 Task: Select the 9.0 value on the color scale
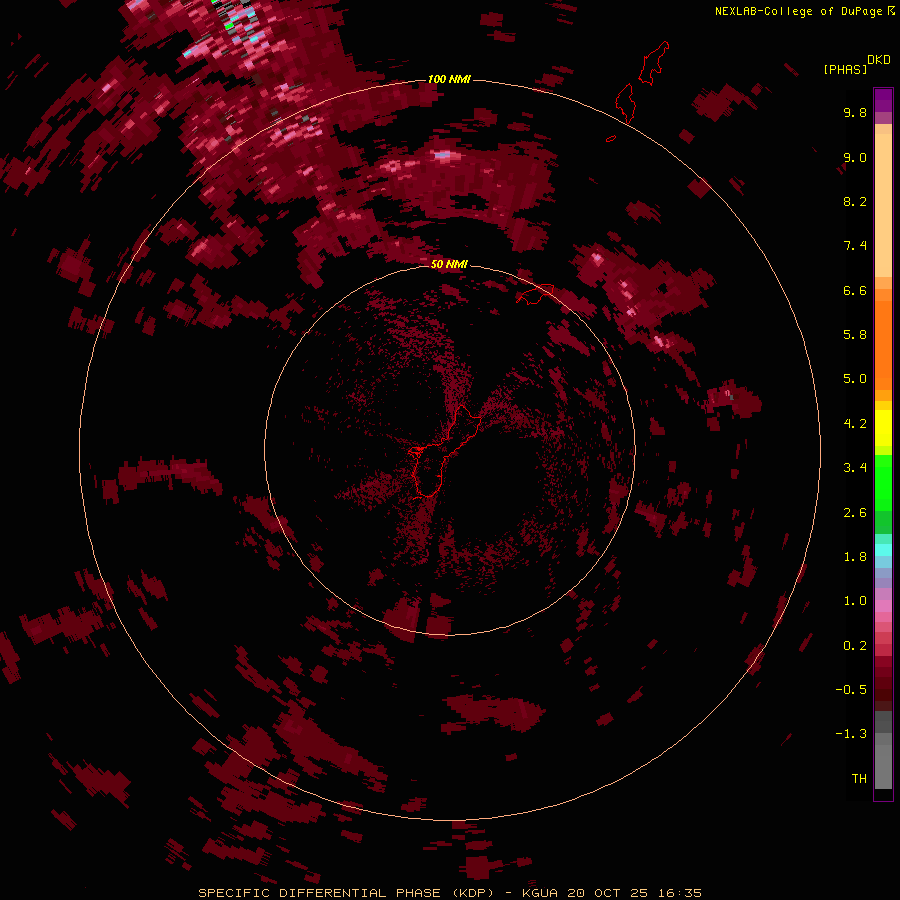tap(855, 157)
